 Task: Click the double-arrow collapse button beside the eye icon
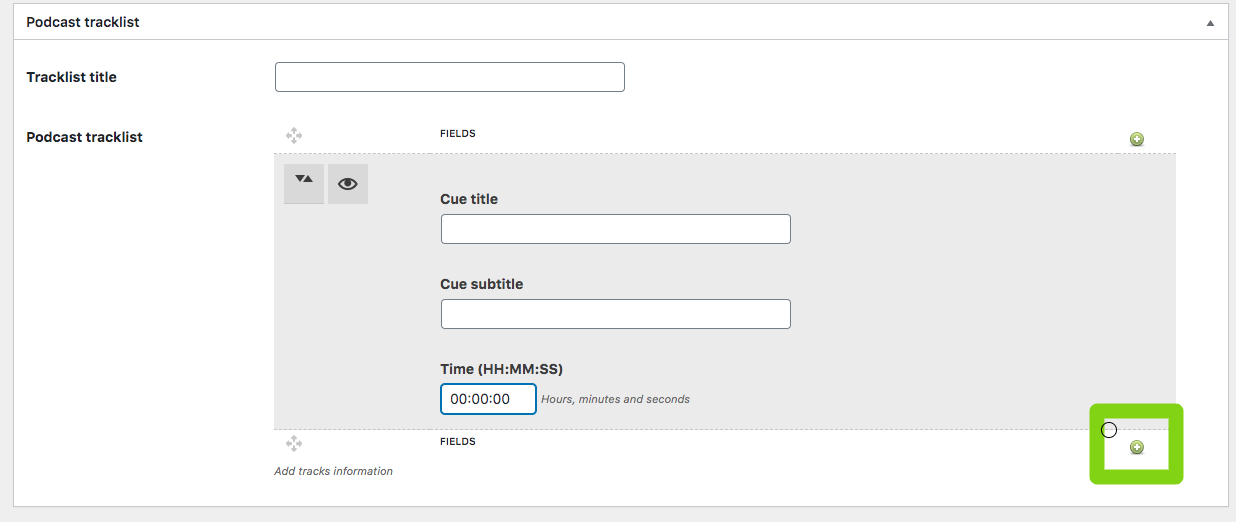[x=304, y=184]
